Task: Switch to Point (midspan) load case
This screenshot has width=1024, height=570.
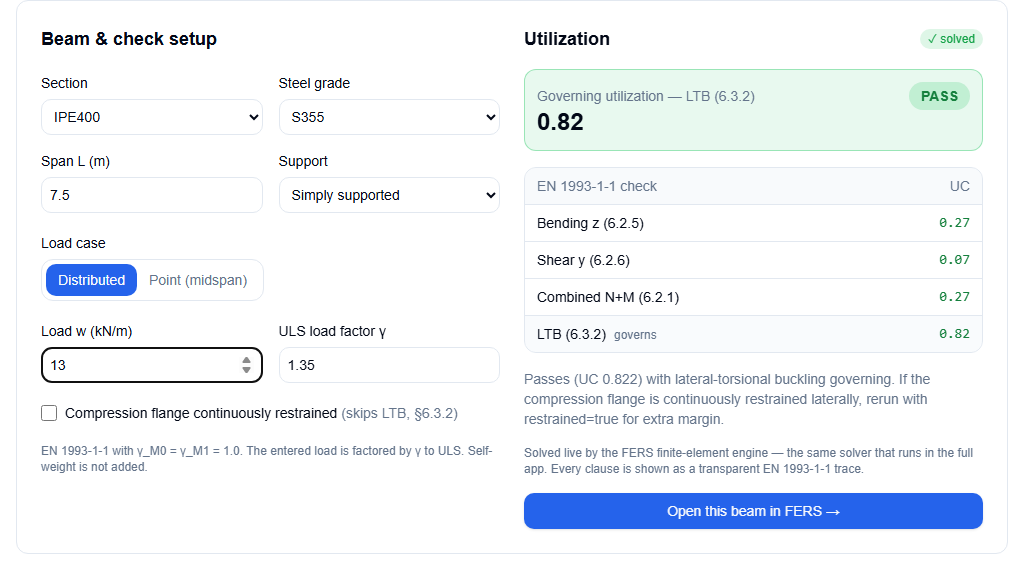Action: click(198, 280)
